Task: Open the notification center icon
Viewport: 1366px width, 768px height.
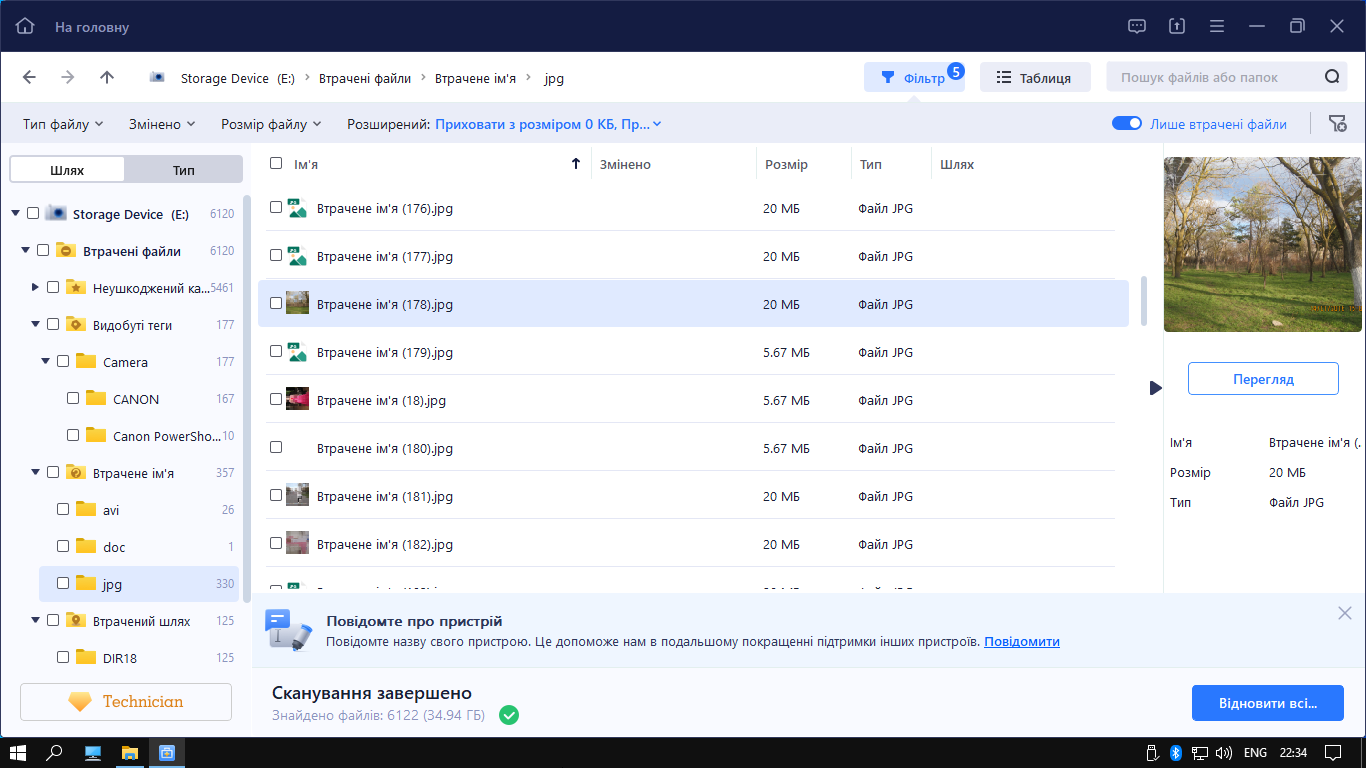Action: coord(1332,752)
